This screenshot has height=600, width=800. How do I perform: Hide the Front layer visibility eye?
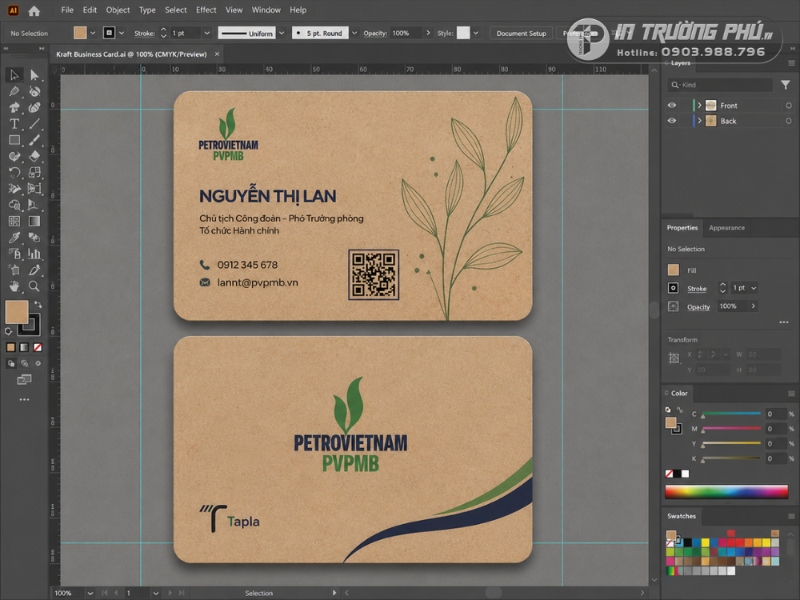tap(672, 105)
